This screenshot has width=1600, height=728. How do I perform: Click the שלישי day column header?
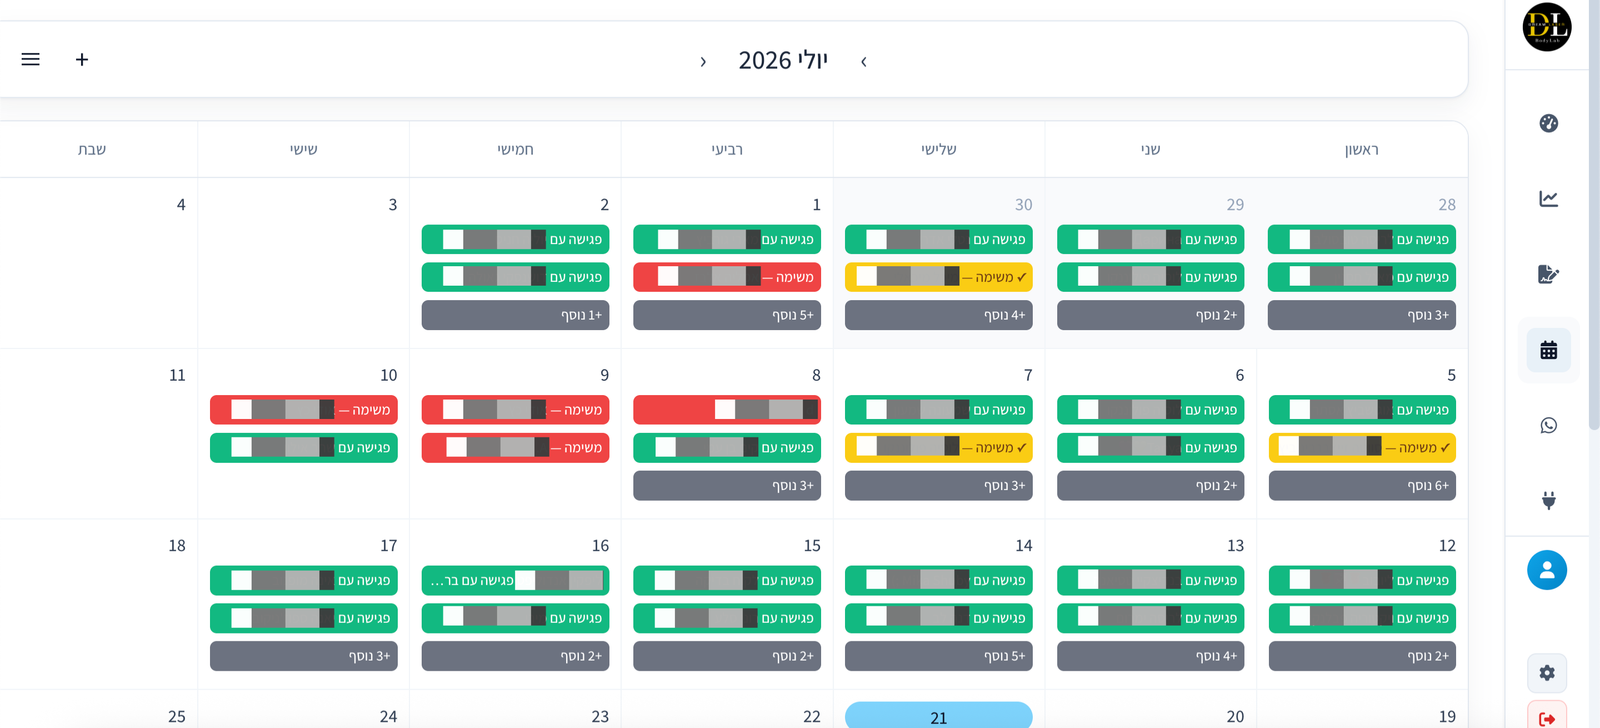938,150
